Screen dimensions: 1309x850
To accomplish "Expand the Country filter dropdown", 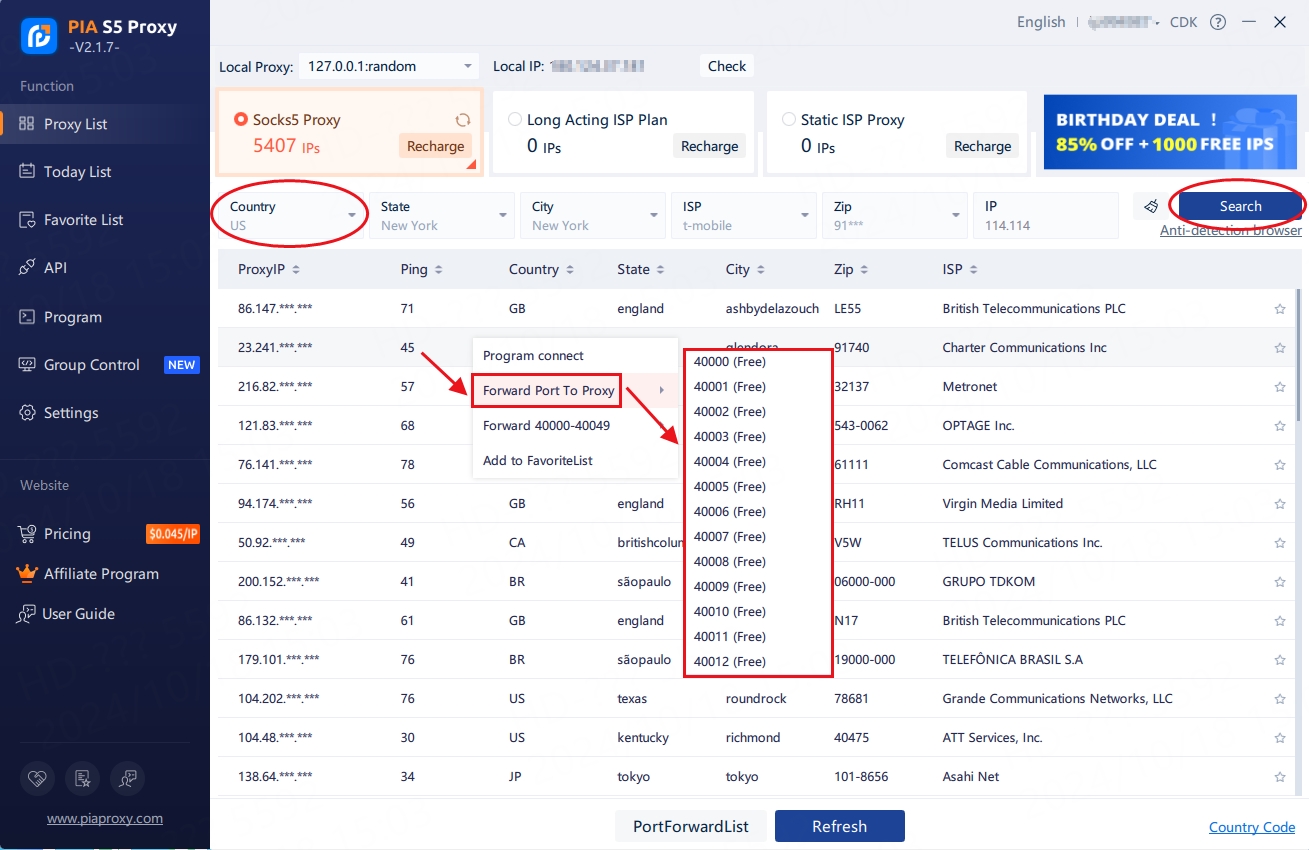I will pyautogui.click(x=291, y=215).
